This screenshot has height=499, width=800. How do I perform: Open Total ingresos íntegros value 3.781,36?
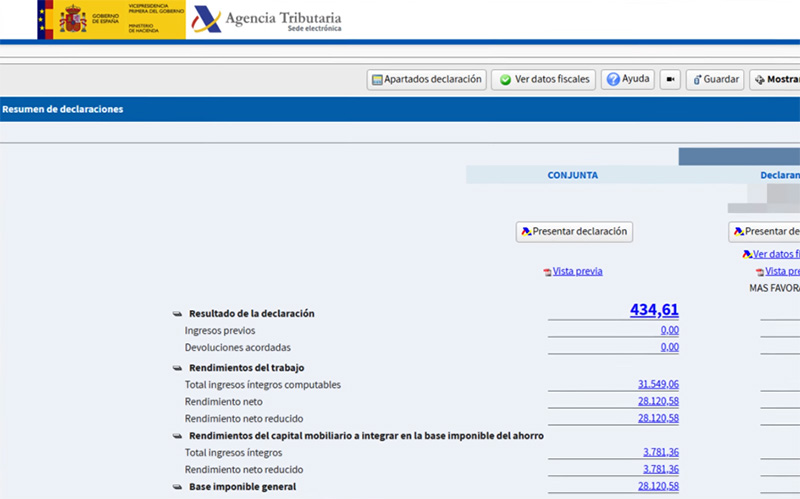661,452
